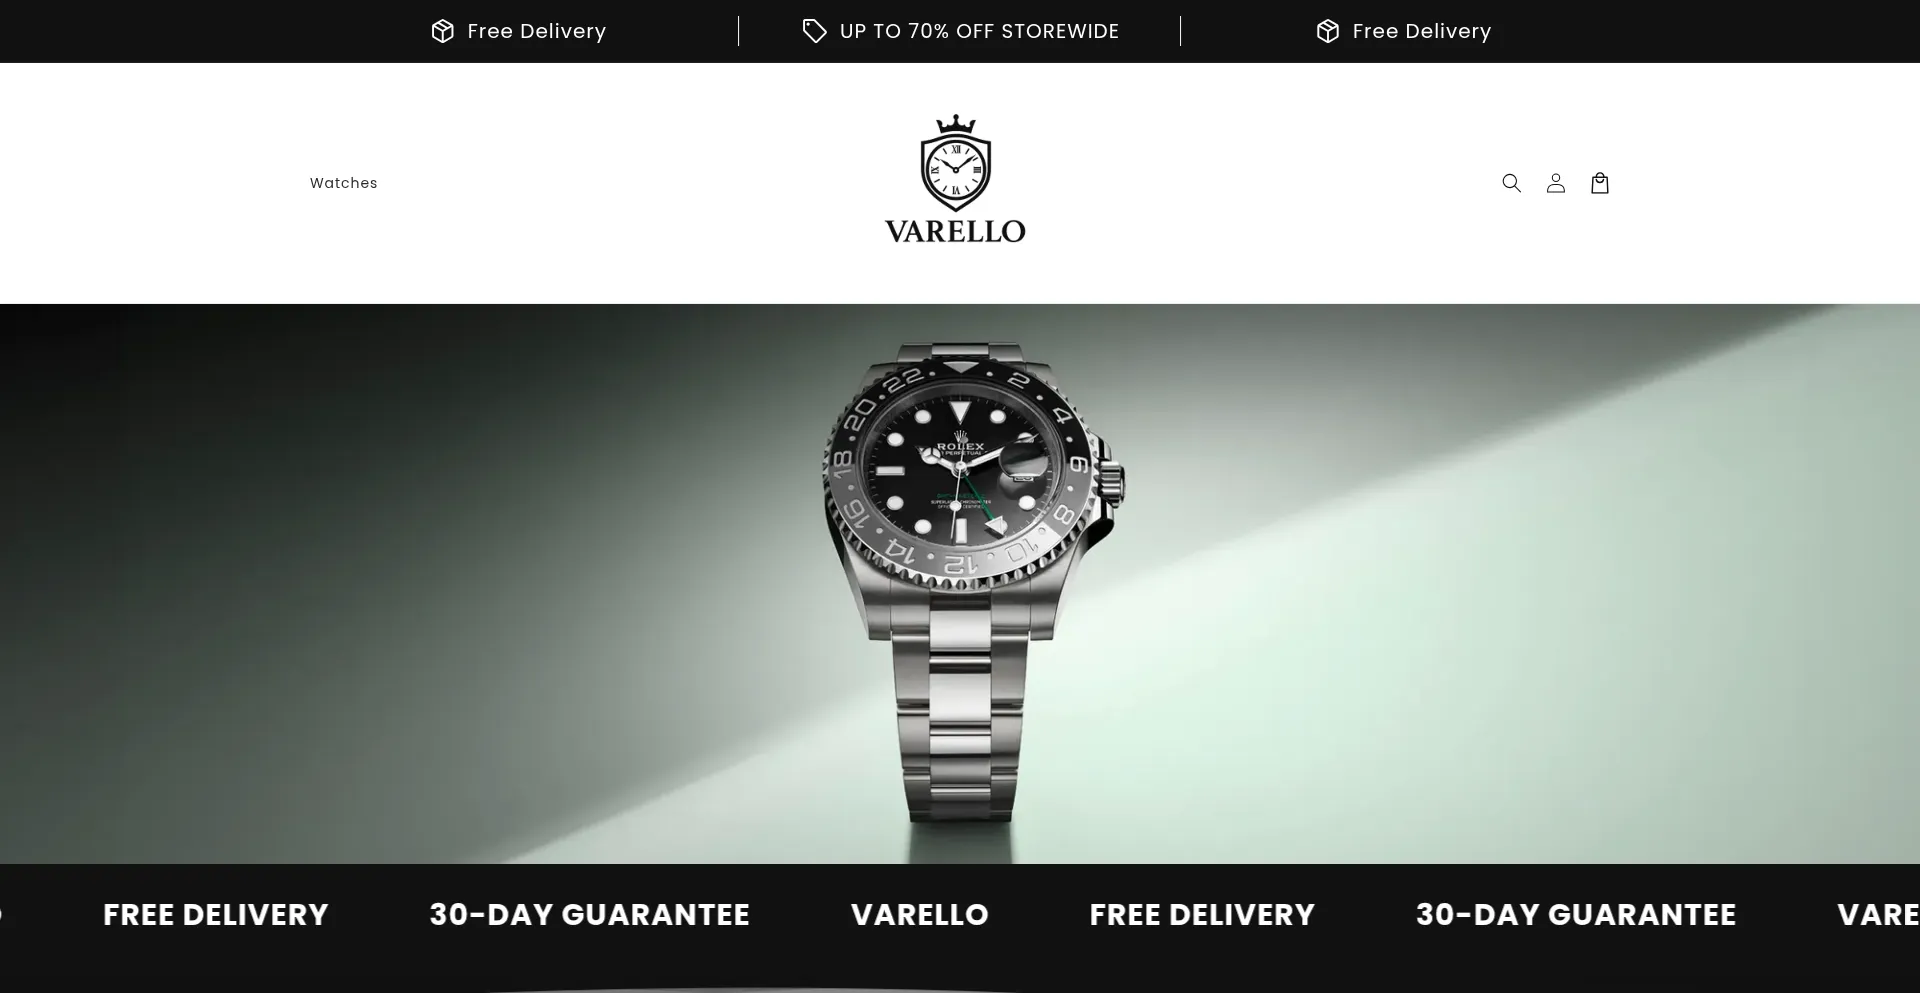Click the Rolex watch hero banner image
The height and width of the screenshot is (993, 1920).
(960, 583)
